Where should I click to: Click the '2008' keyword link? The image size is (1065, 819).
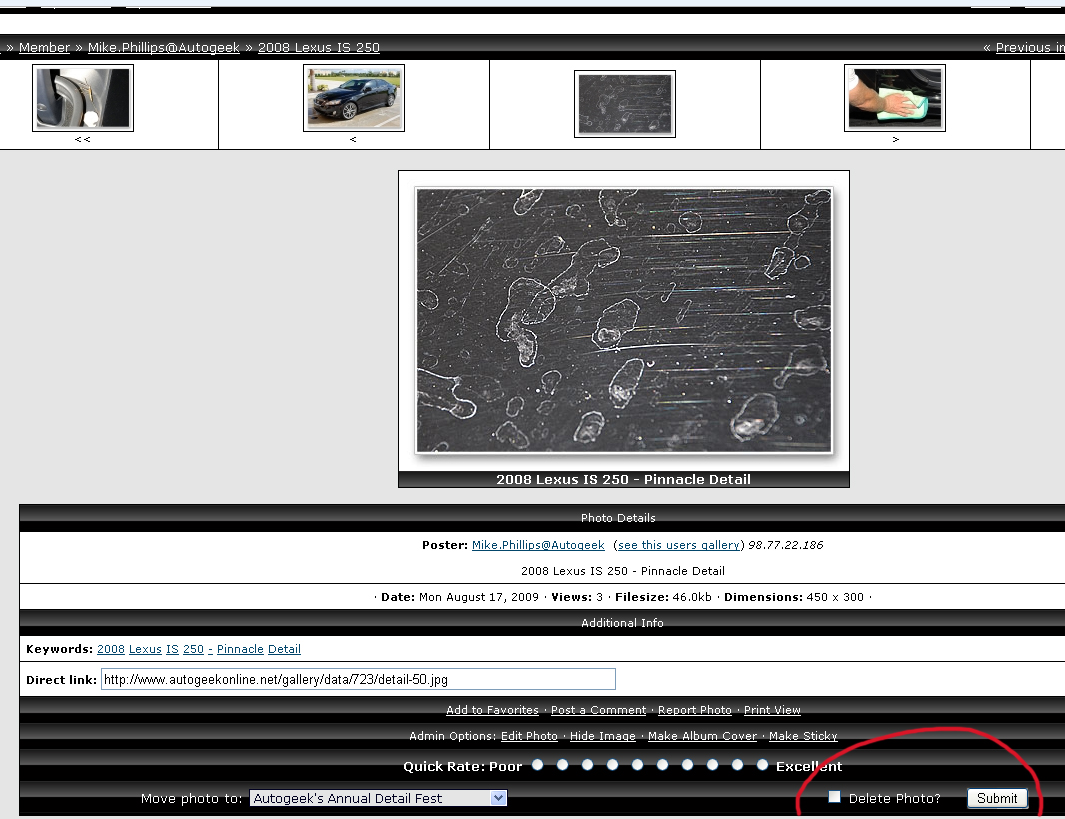click(x=111, y=649)
